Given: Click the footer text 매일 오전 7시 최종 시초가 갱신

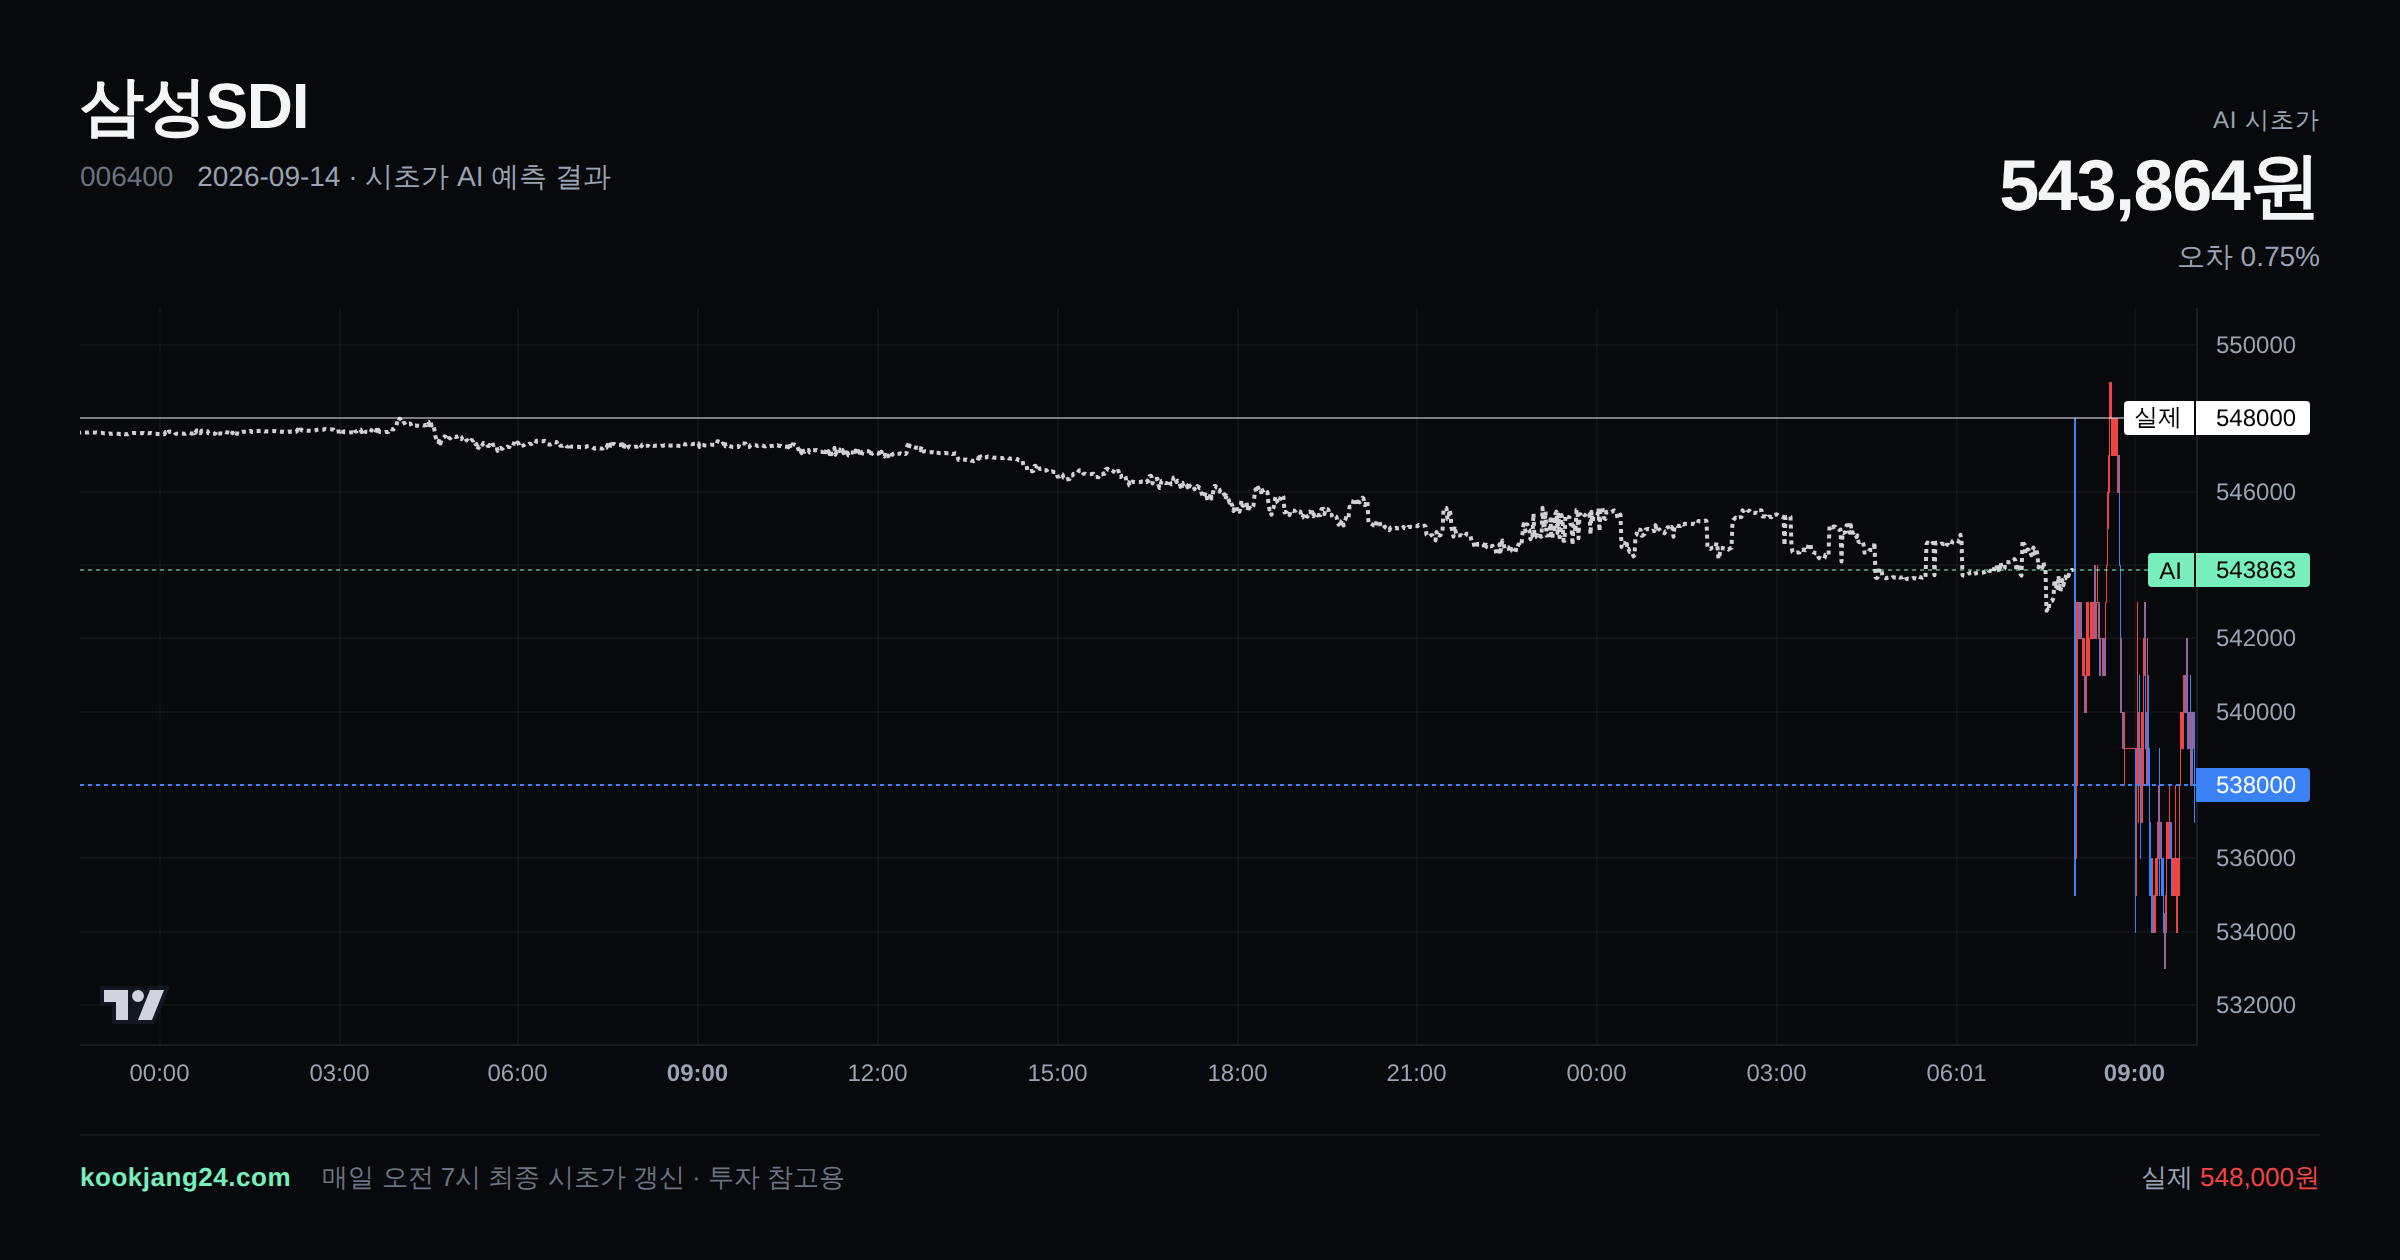Looking at the screenshot, I should (503, 1177).
